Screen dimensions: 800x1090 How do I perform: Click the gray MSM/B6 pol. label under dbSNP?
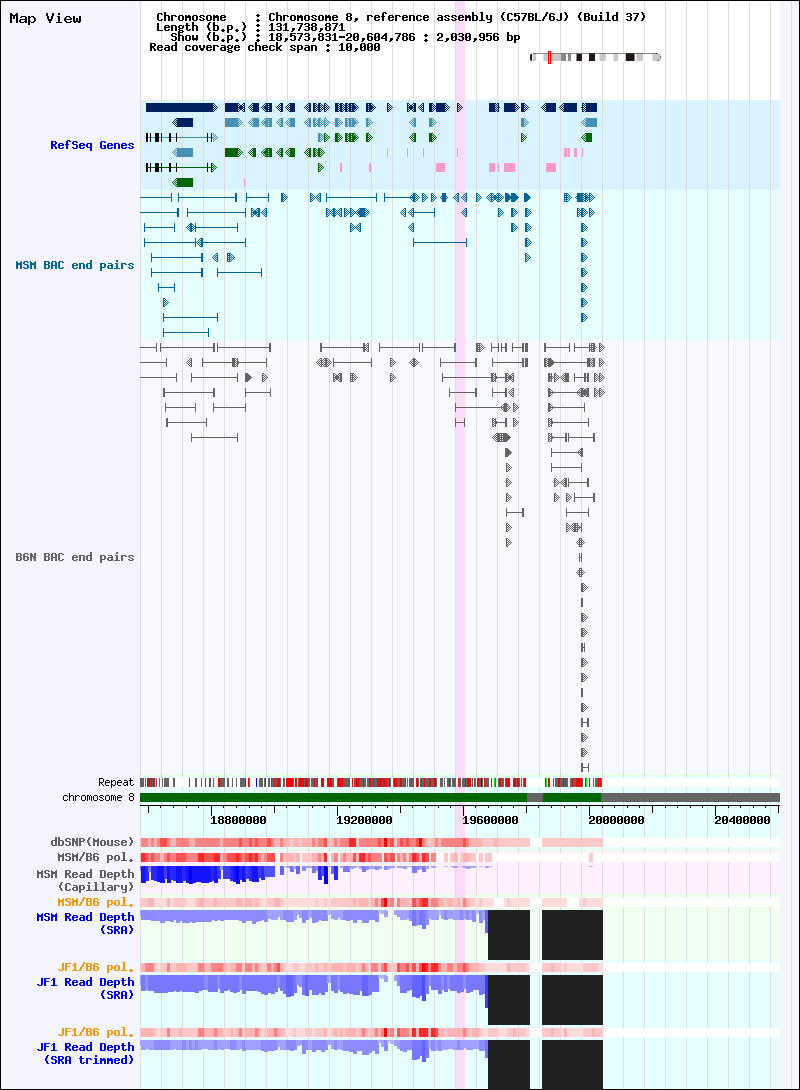(x=95, y=857)
